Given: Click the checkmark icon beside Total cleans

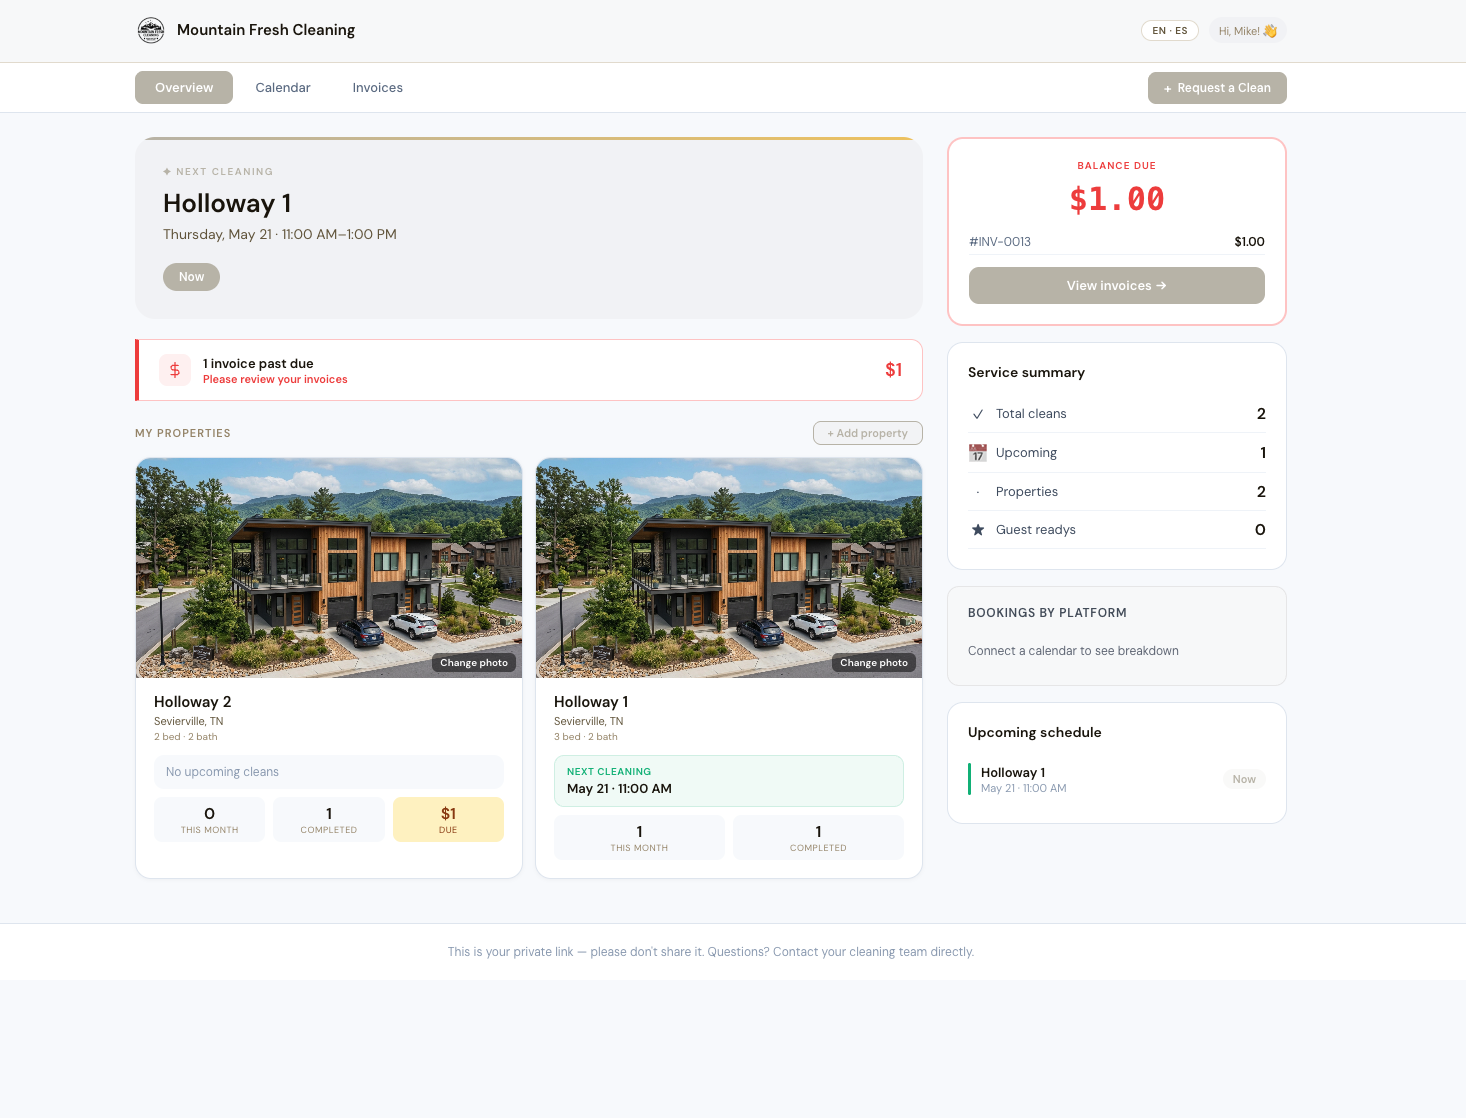Looking at the screenshot, I should [x=978, y=414].
